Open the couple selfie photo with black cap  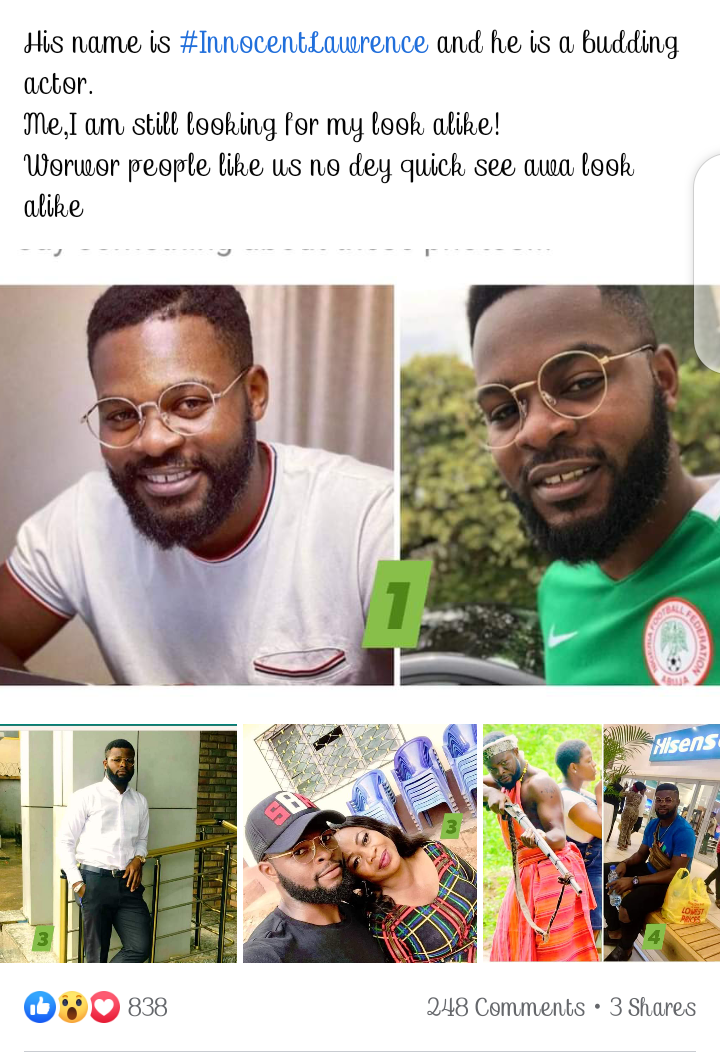pyautogui.click(x=360, y=844)
